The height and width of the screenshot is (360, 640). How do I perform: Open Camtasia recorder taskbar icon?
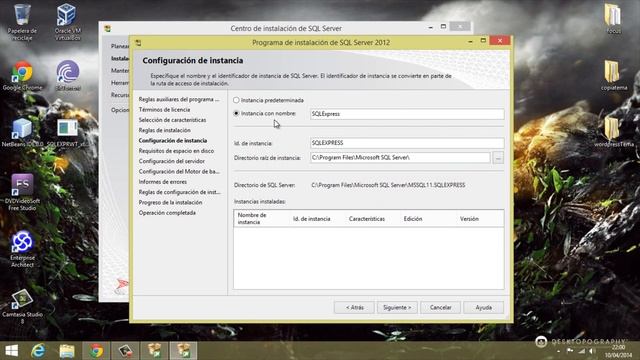tap(125, 351)
